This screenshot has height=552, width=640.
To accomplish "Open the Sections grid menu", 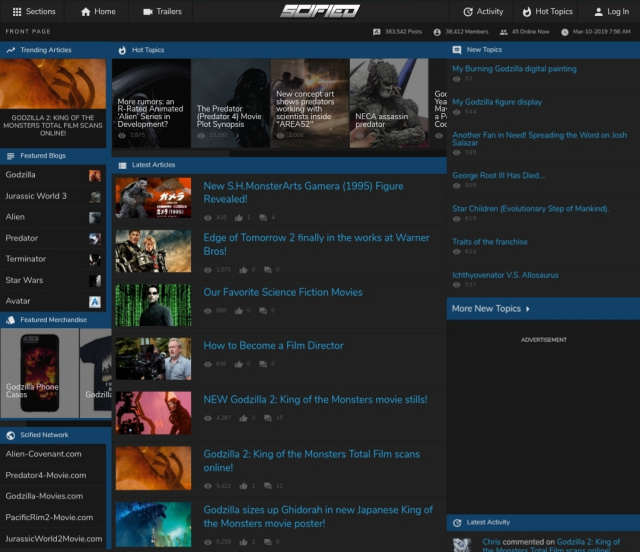I will click(x=34, y=11).
